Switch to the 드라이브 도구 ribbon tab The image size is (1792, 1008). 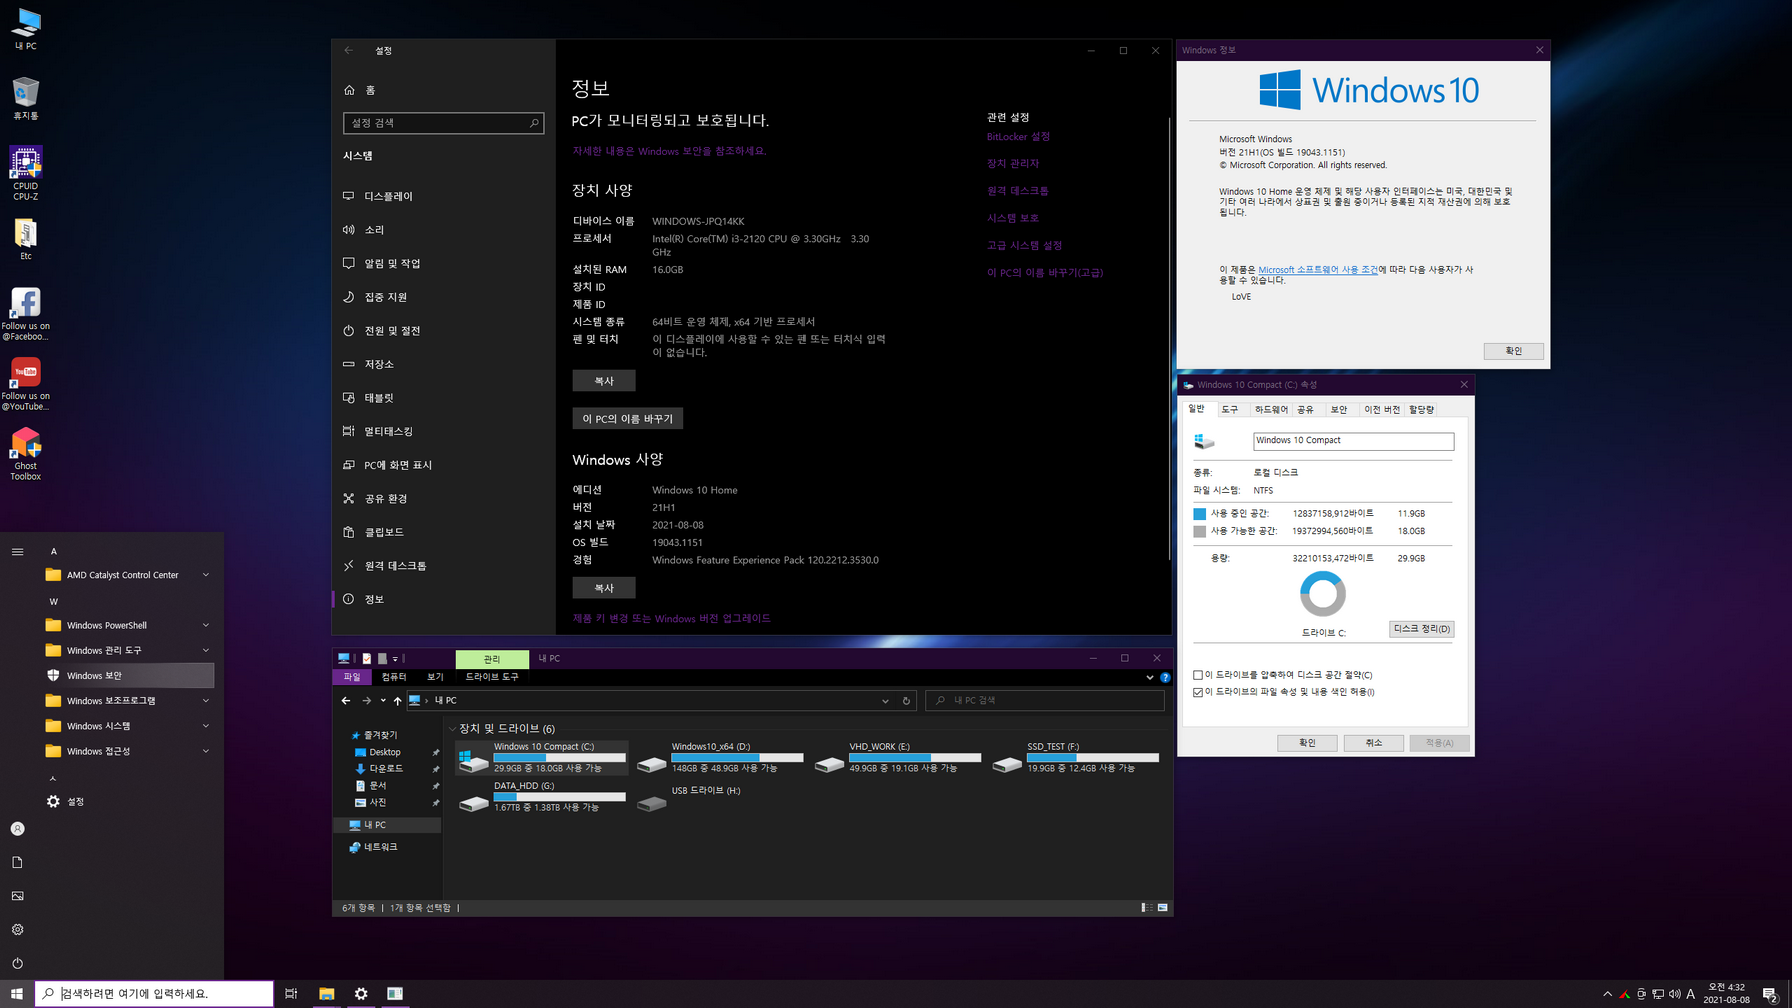(492, 677)
